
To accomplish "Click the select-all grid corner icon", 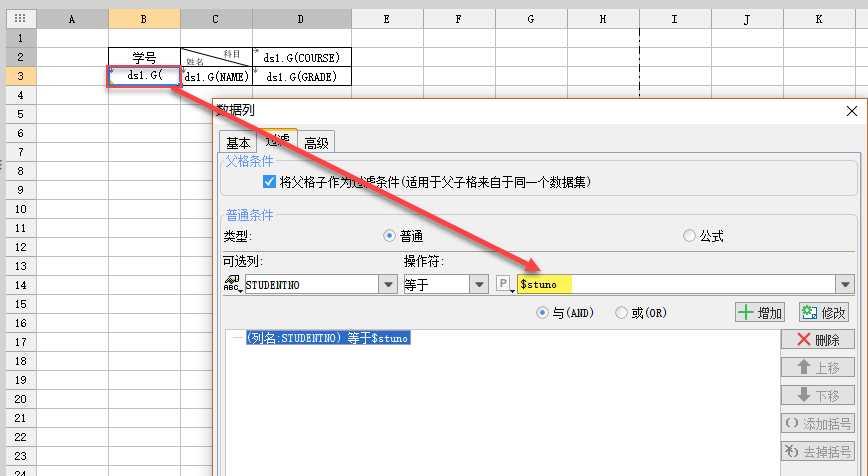I will 20,18.
